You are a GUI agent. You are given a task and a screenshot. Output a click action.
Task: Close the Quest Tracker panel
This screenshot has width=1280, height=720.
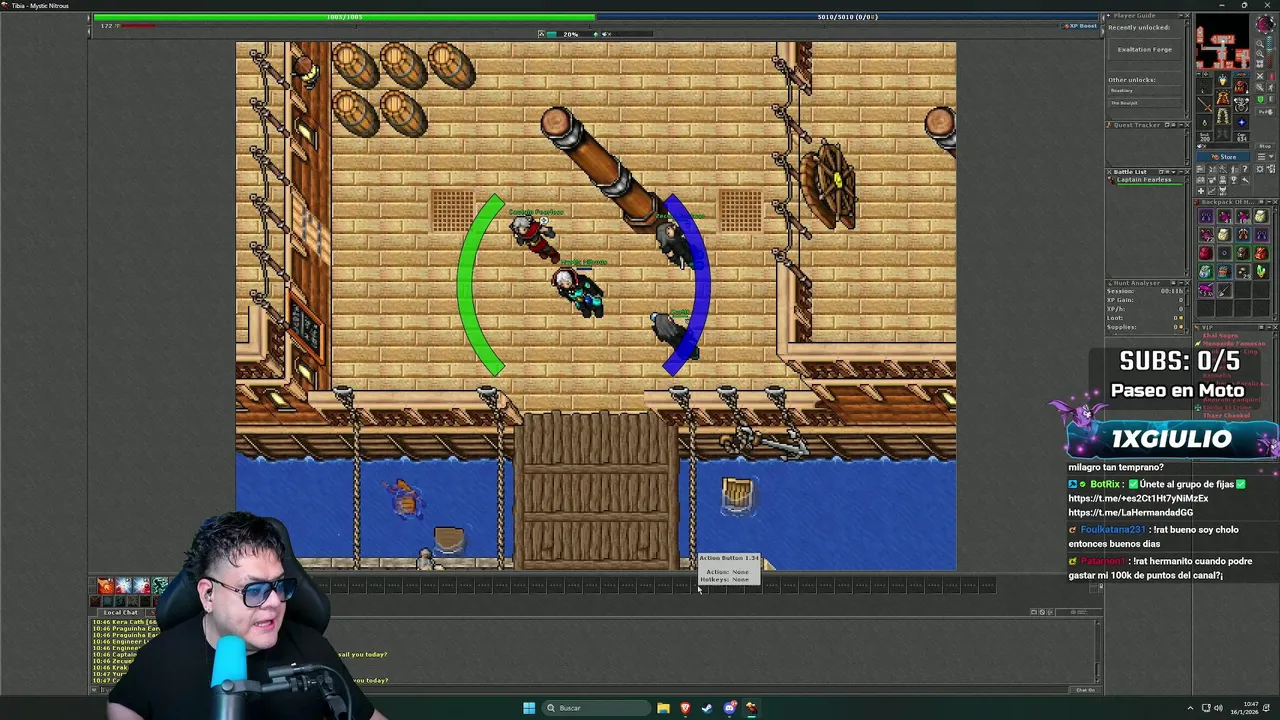(x=1187, y=125)
